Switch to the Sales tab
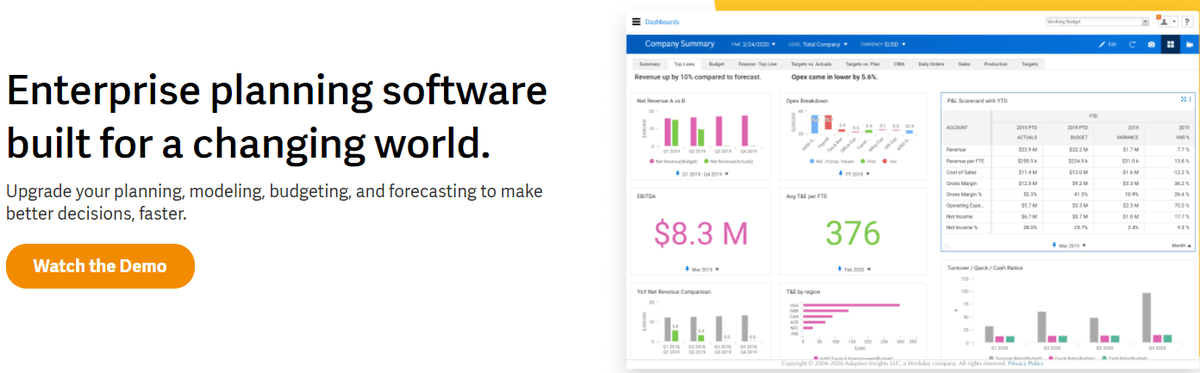The height and width of the screenshot is (373, 1200). point(964,63)
